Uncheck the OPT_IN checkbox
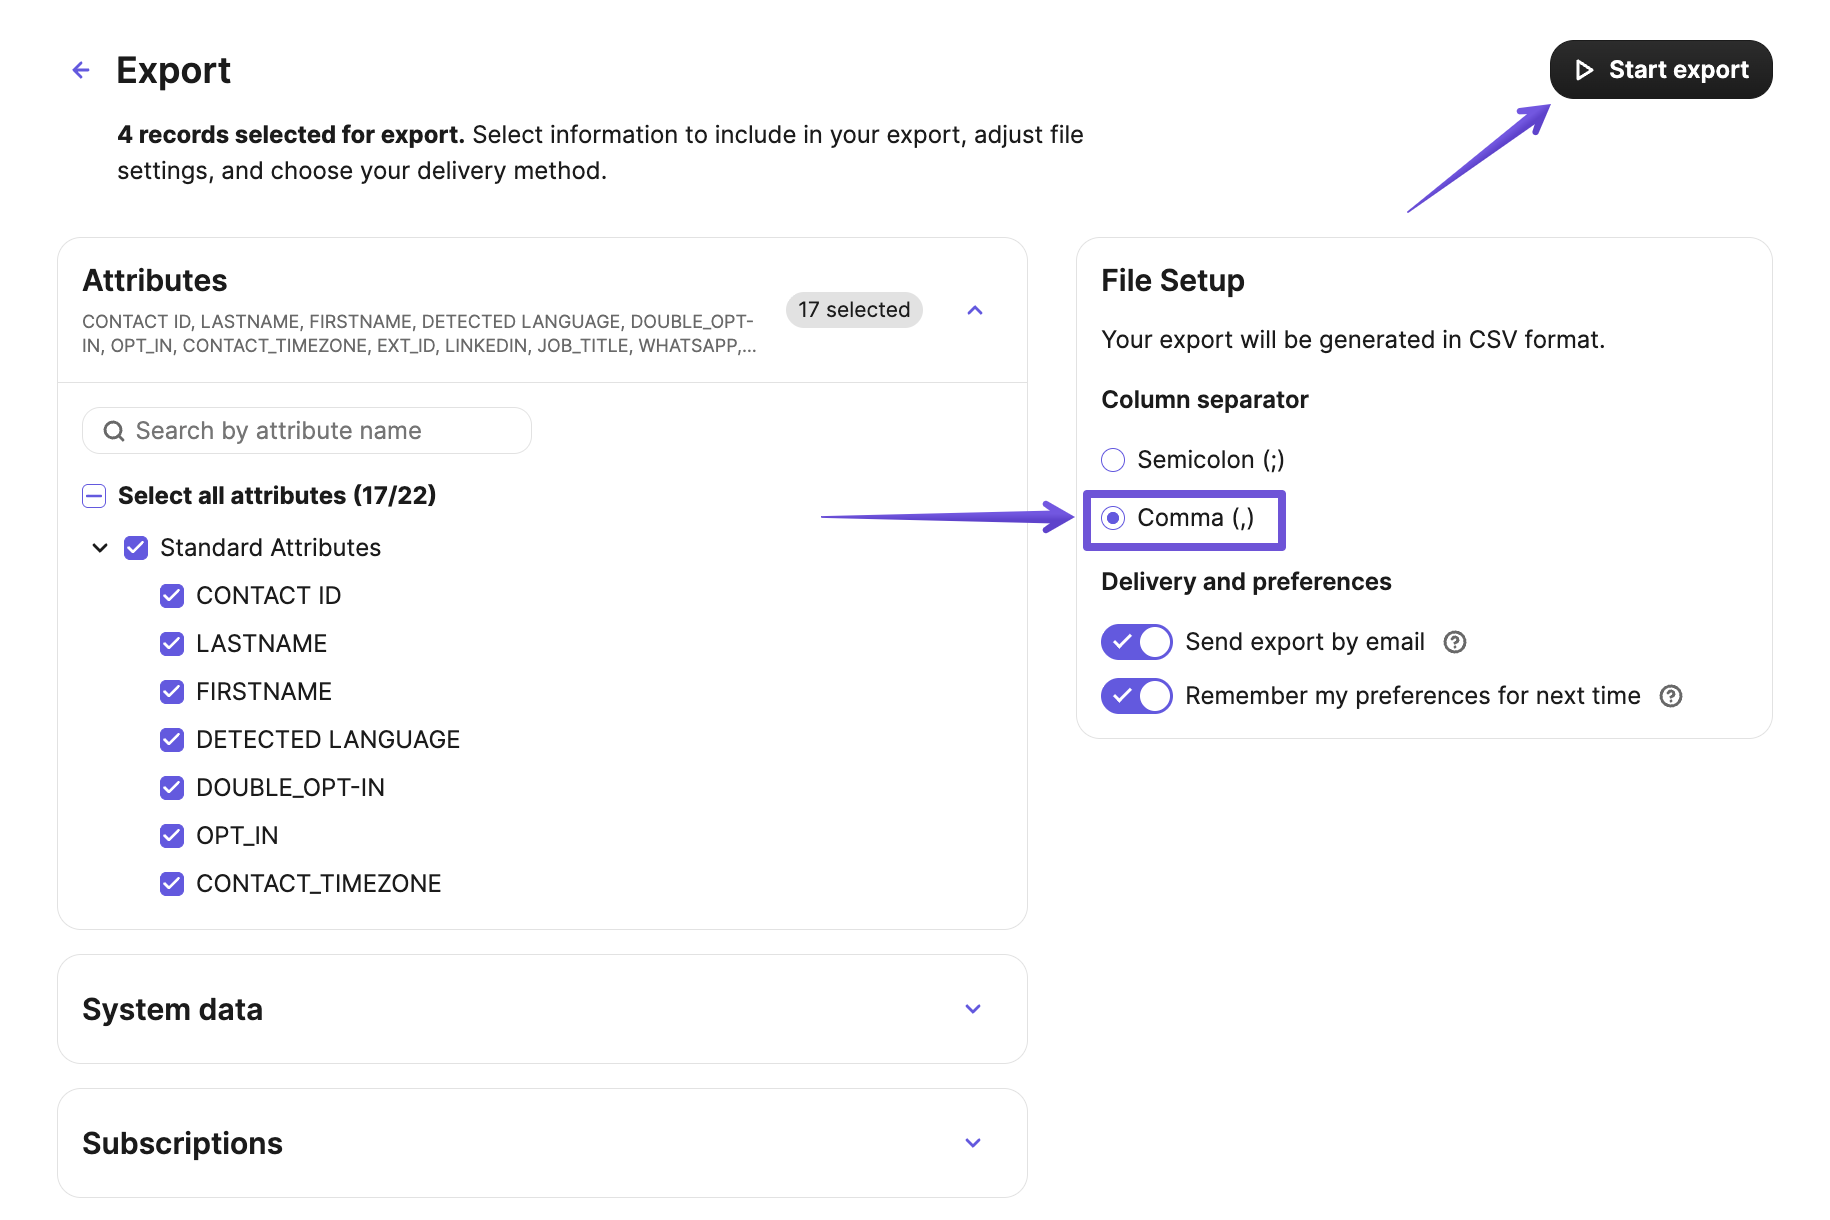This screenshot has width=1830, height=1220. click(x=172, y=836)
